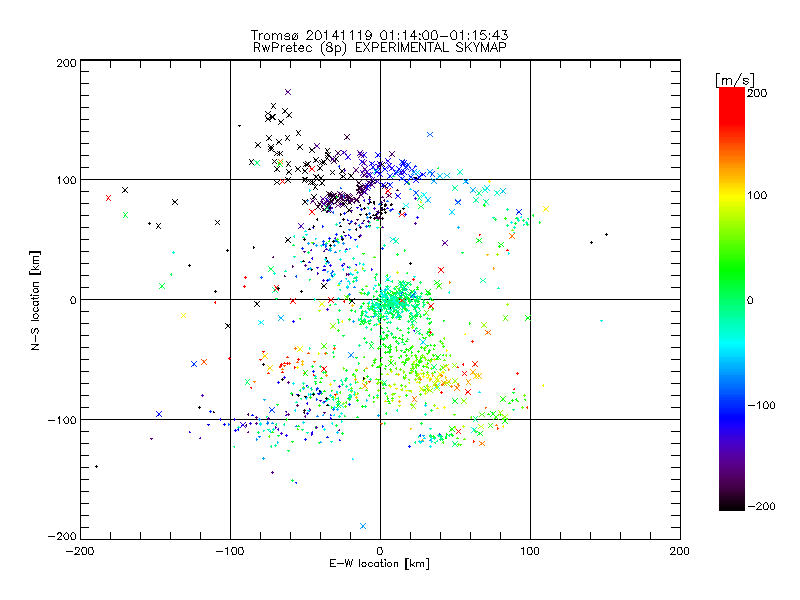The height and width of the screenshot is (600, 800).
Task: Select the '[m/s]' unit label above colorbar
Action: coord(735,80)
